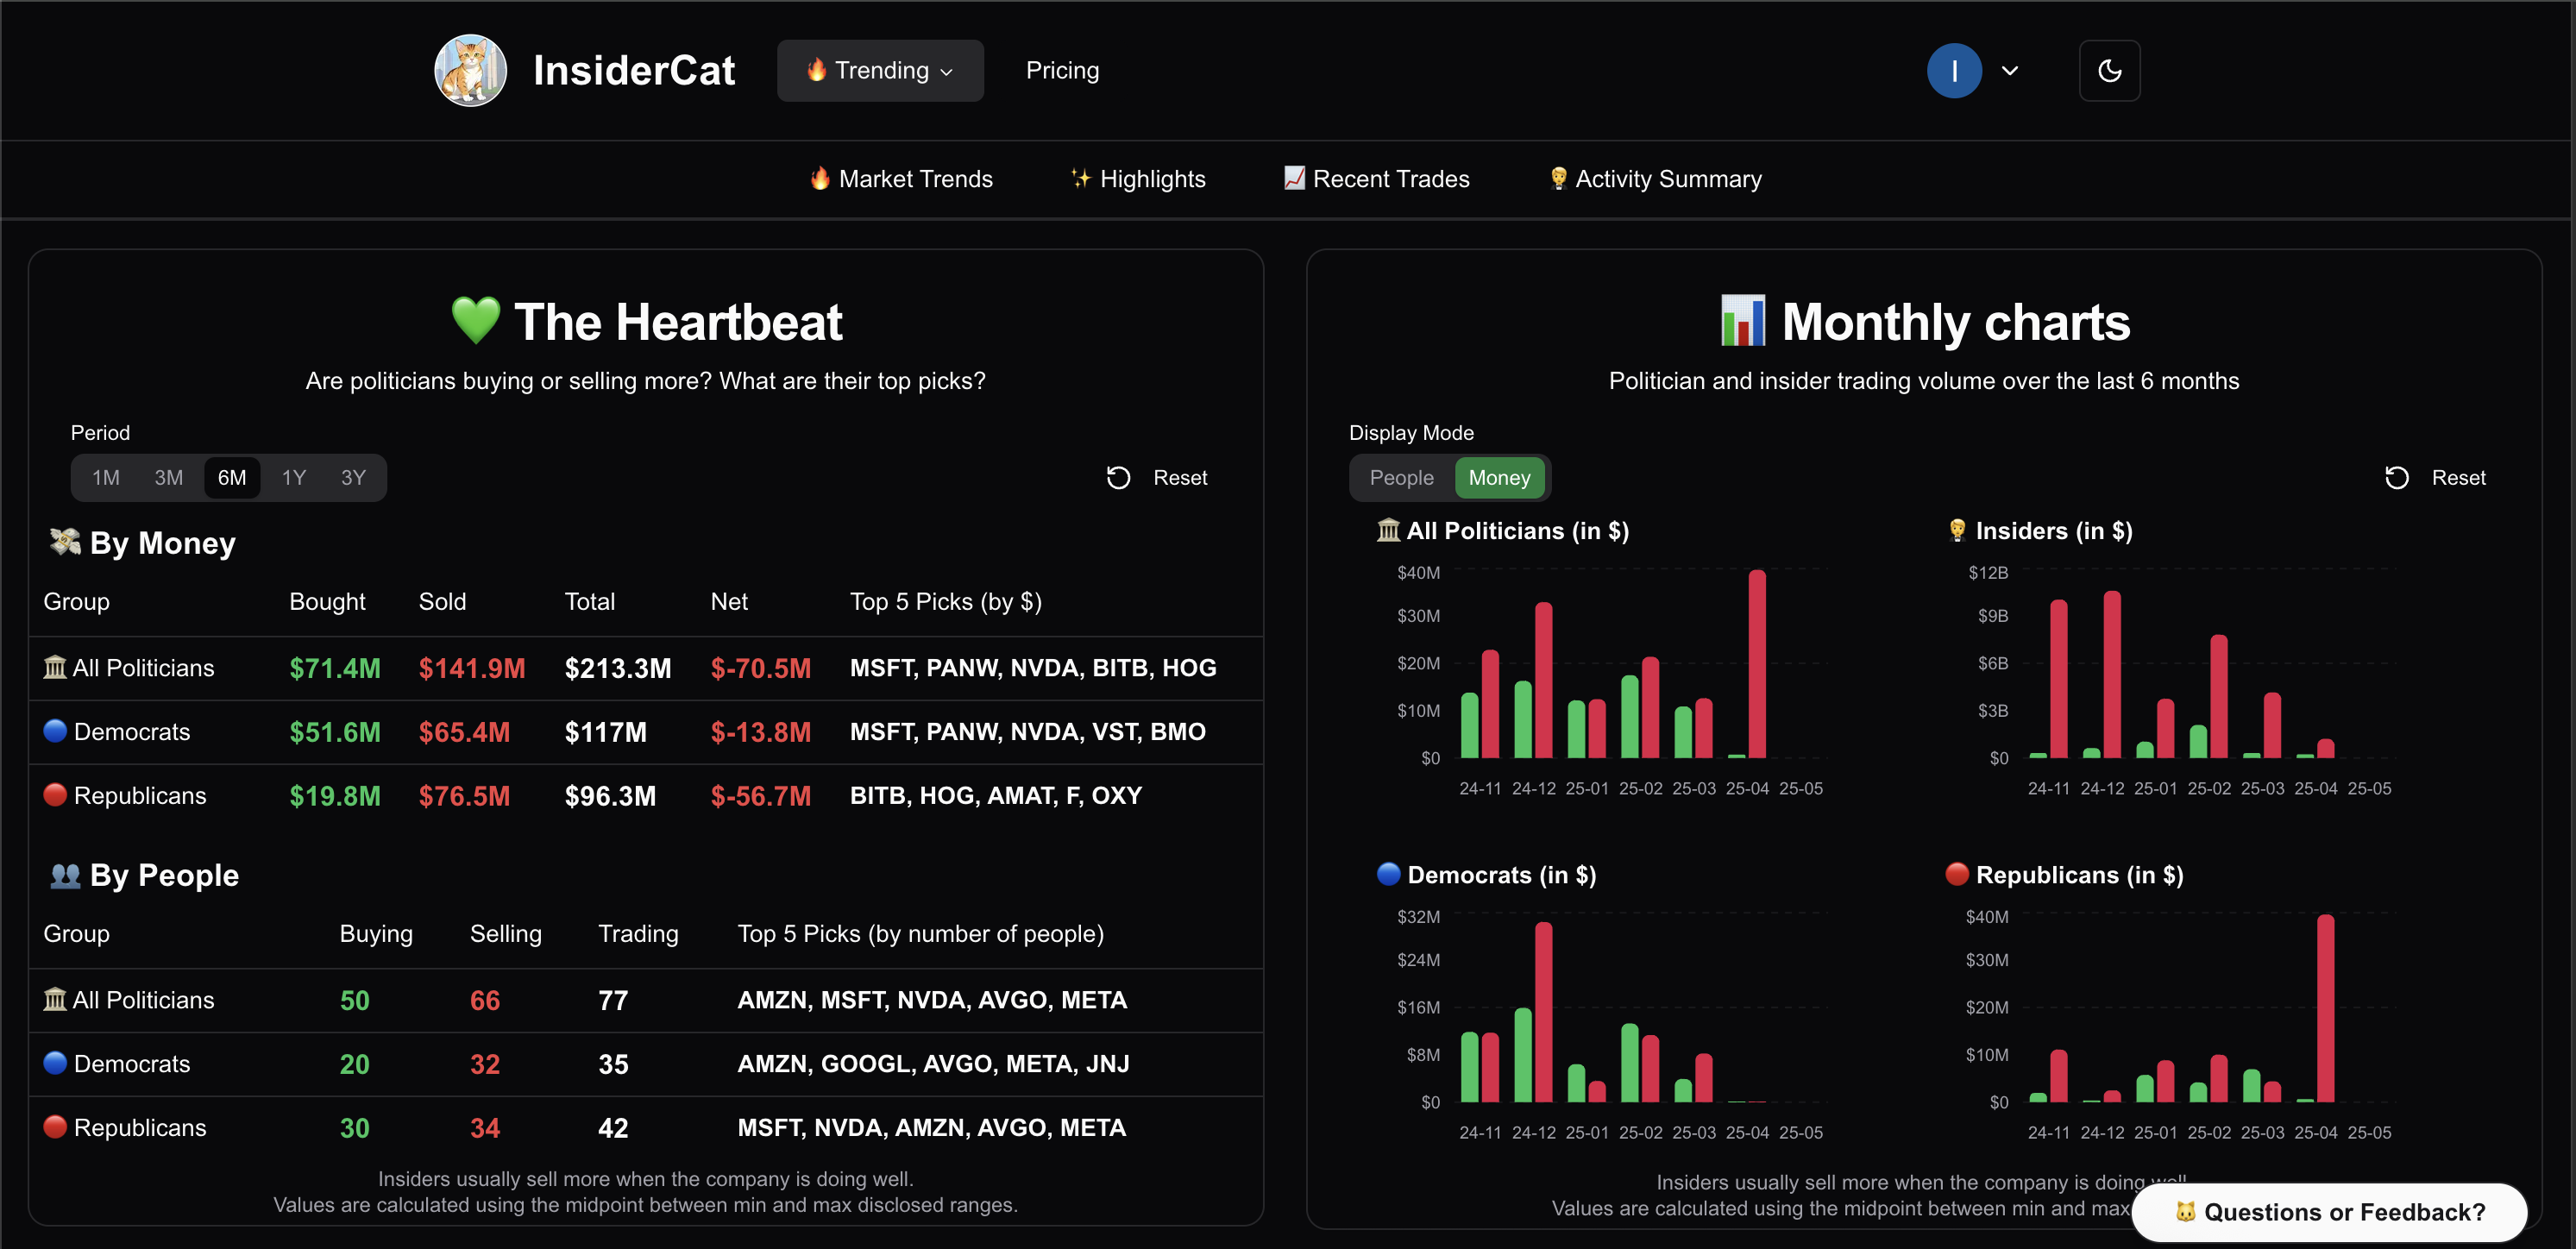2576x1249 pixels.
Task: Click the green heart Heartbeat icon
Action: pyautogui.click(x=475, y=321)
